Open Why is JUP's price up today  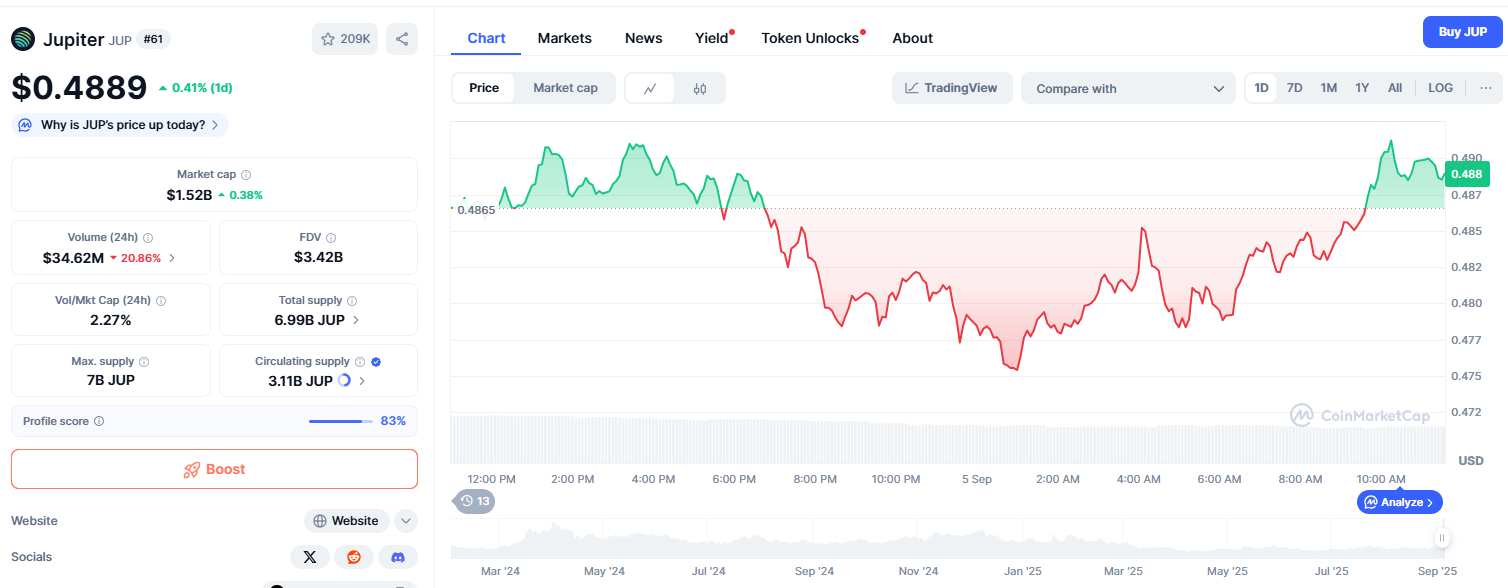[x=120, y=125]
